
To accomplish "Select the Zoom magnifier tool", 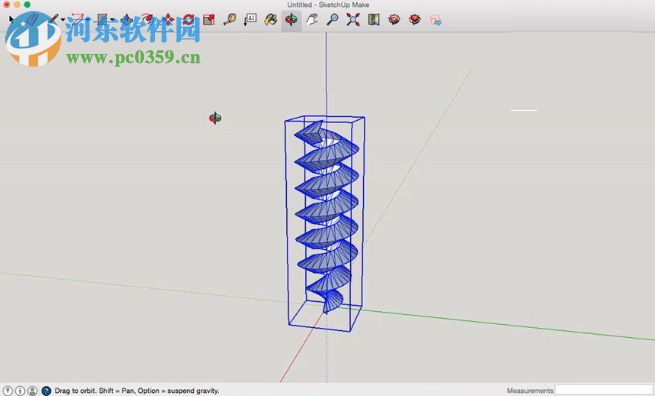I will pyautogui.click(x=332, y=19).
